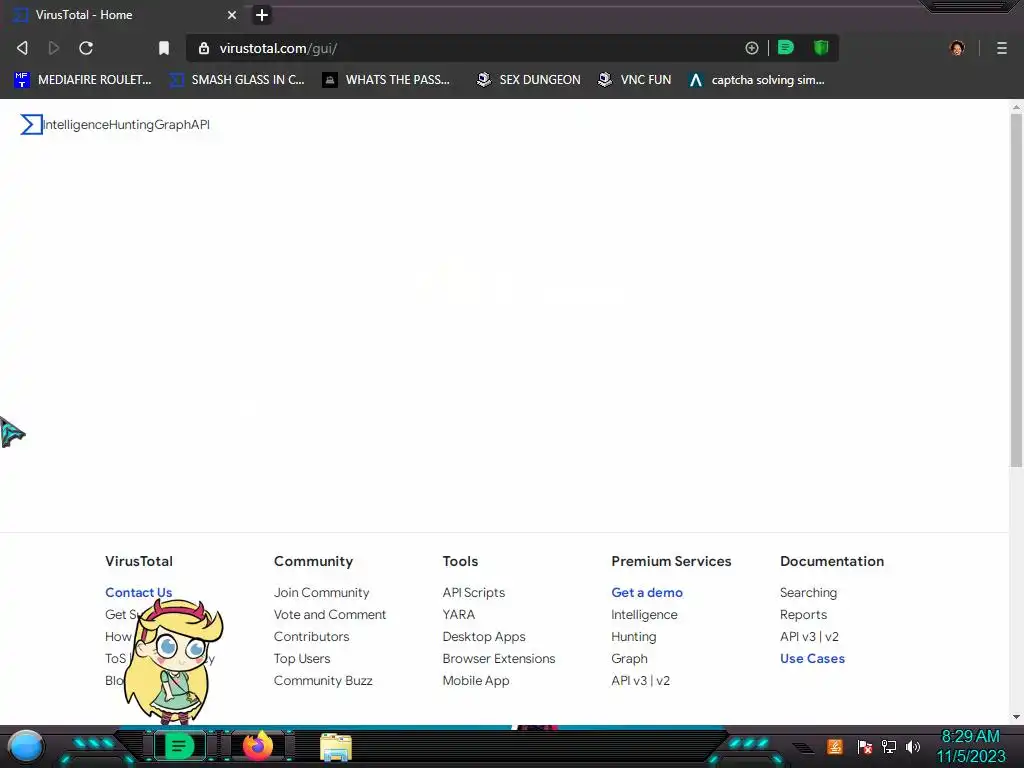Open Premium Services Hunting link
Image resolution: width=1024 pixels, height=768 pixels.
point(633,636)
